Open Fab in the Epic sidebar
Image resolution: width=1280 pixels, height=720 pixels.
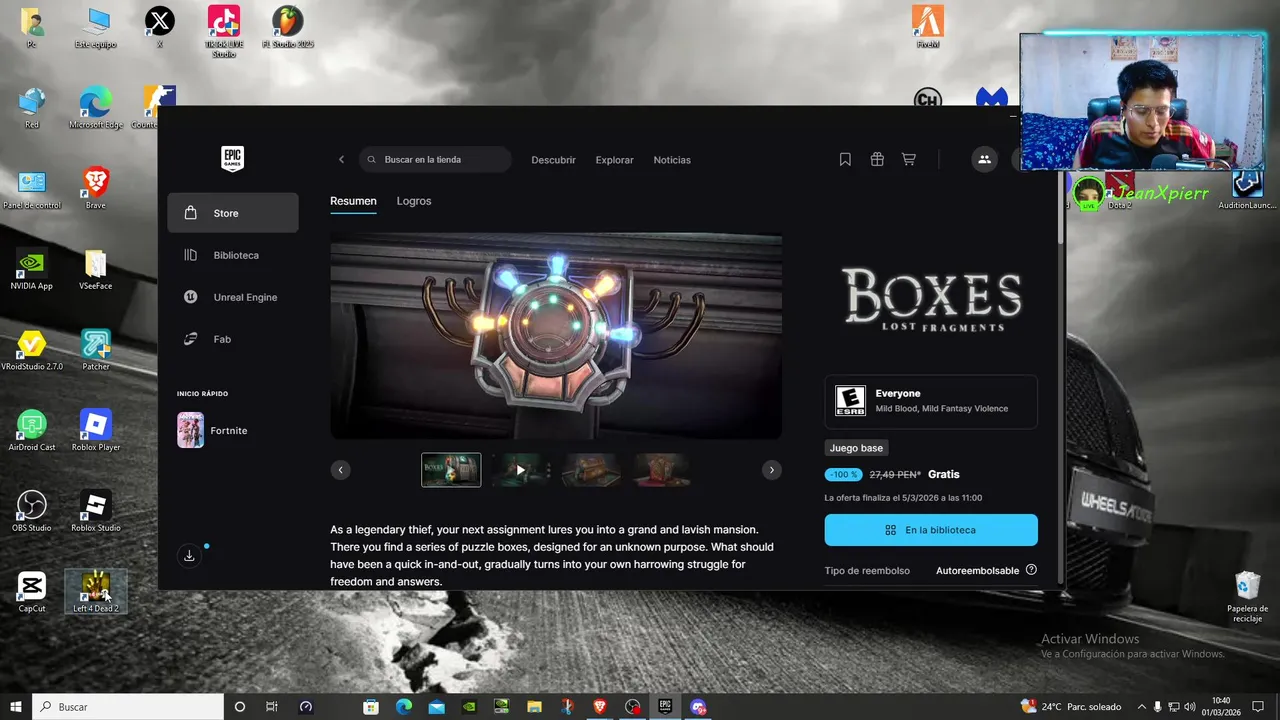(233, 339)
